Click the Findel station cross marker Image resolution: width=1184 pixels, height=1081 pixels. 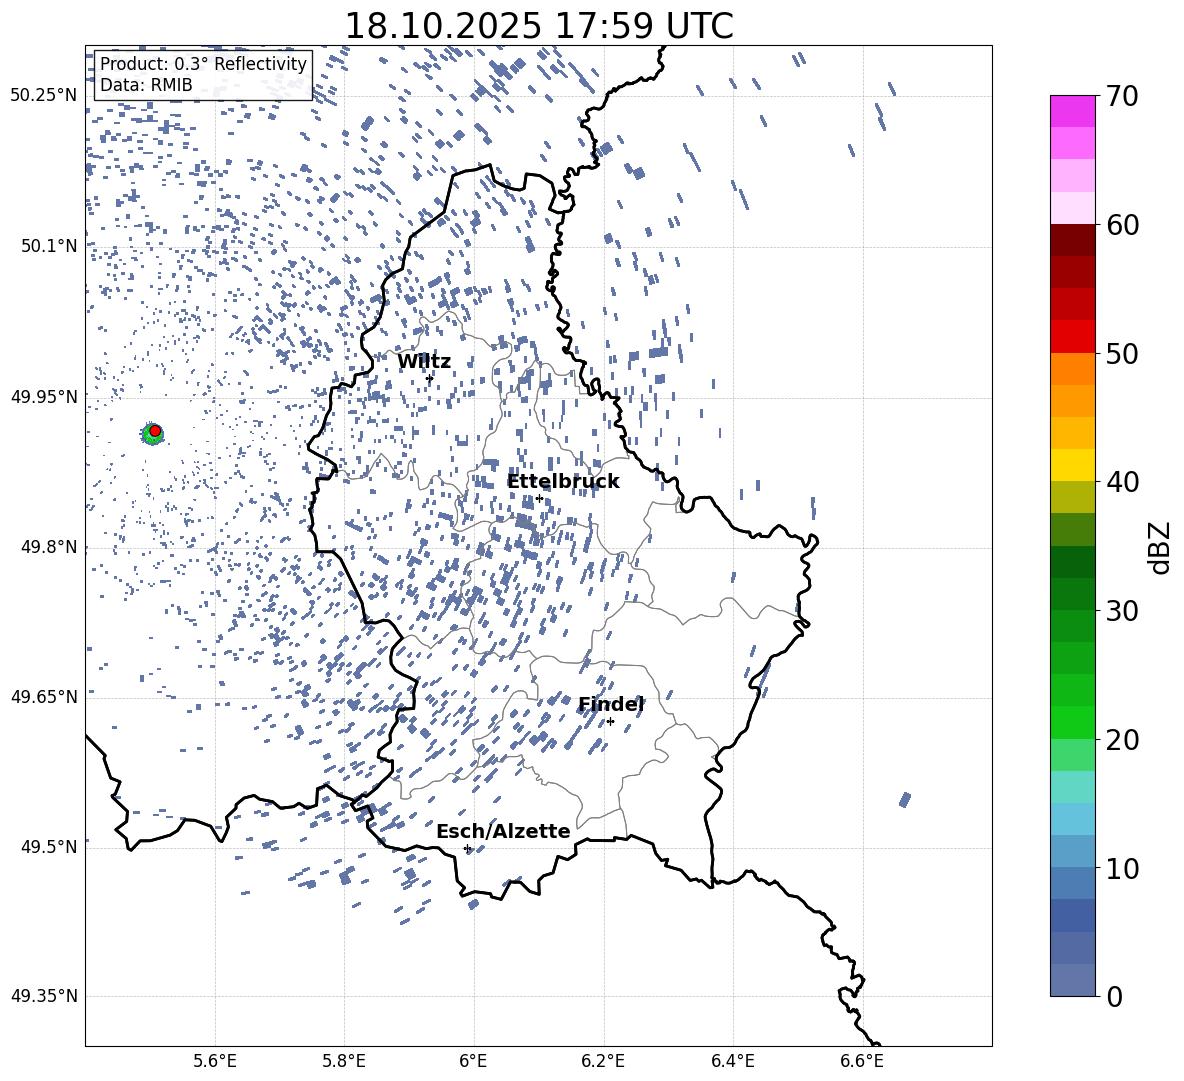pyautogui.click(x=610, y=721)
